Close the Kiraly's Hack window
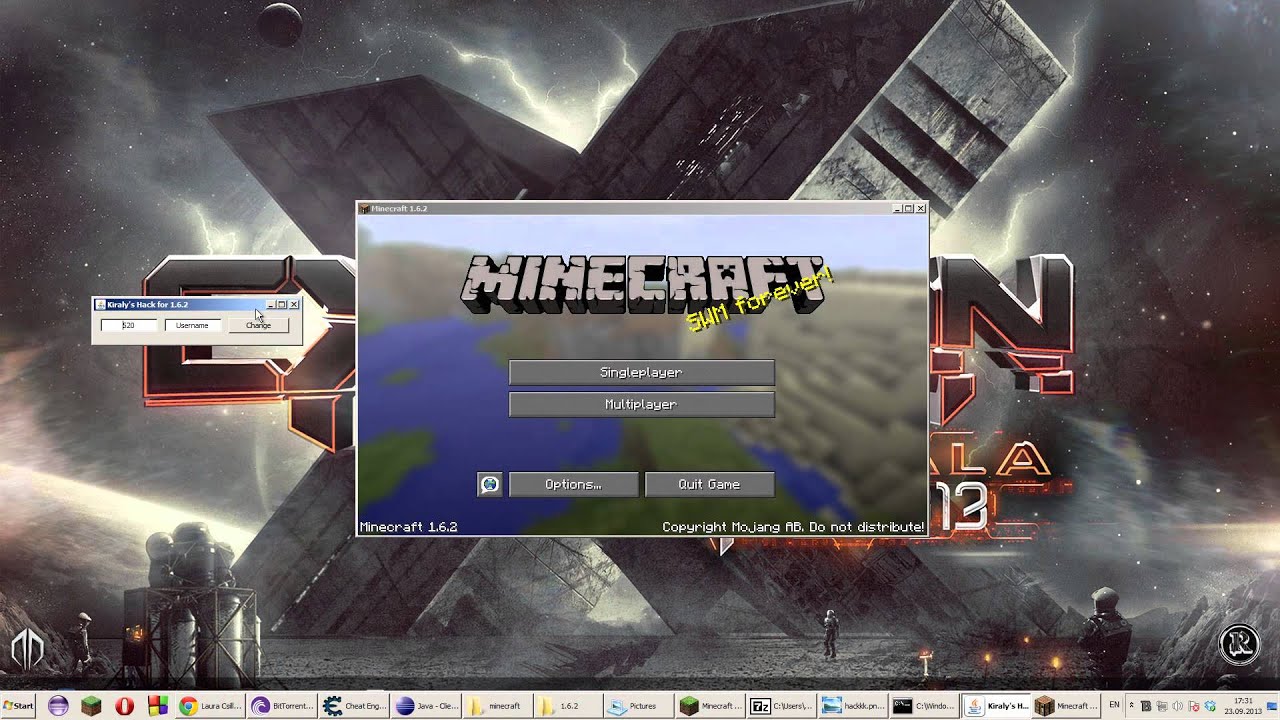The image size is (1280, 720). 294,305
